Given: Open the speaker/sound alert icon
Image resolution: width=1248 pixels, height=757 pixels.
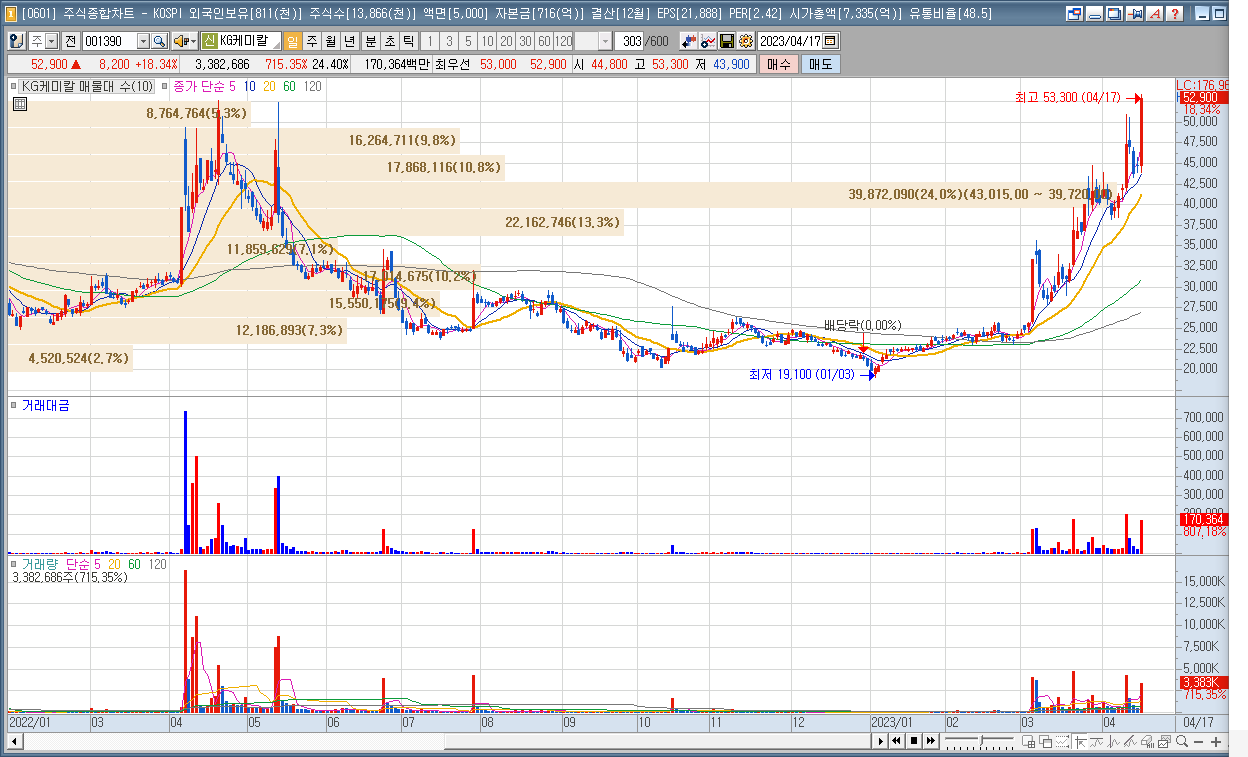Looking at the screenshot, I should (180, 41).
